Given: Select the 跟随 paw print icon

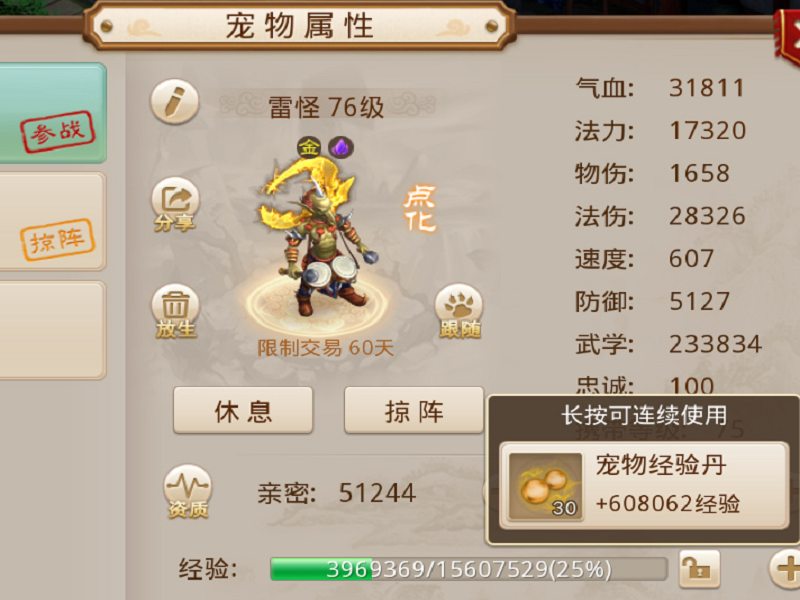Looking at the screenshot, I should tap(459, 311).
